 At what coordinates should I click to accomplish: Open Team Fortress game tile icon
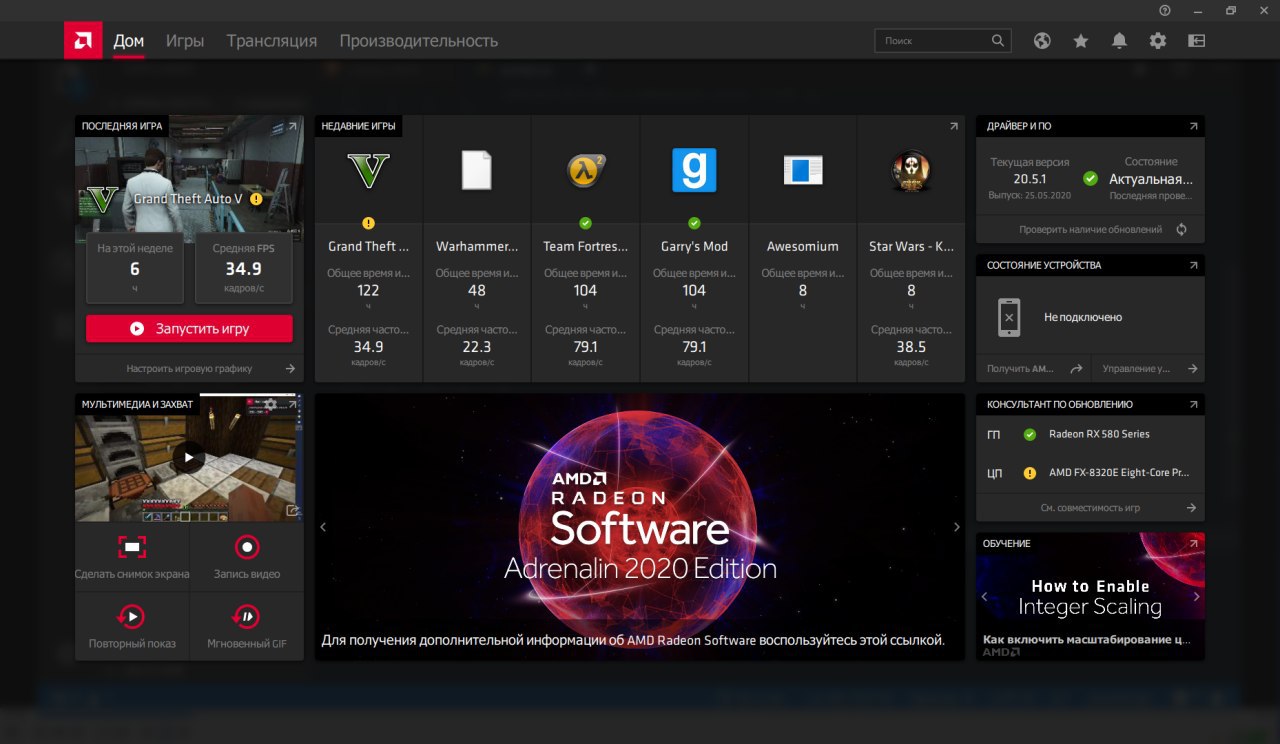585,171
